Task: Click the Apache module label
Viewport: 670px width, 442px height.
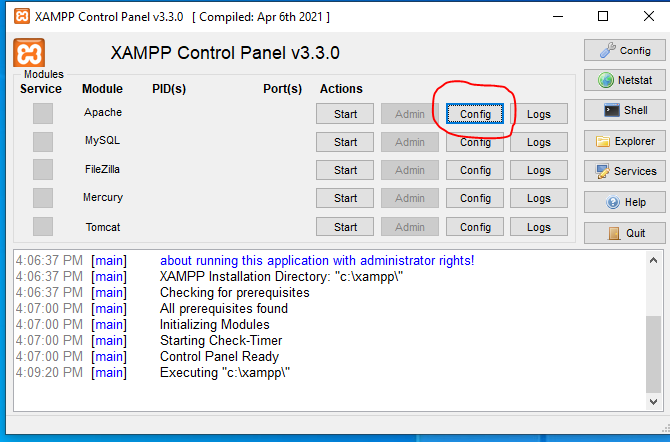Action: [103, 112]
